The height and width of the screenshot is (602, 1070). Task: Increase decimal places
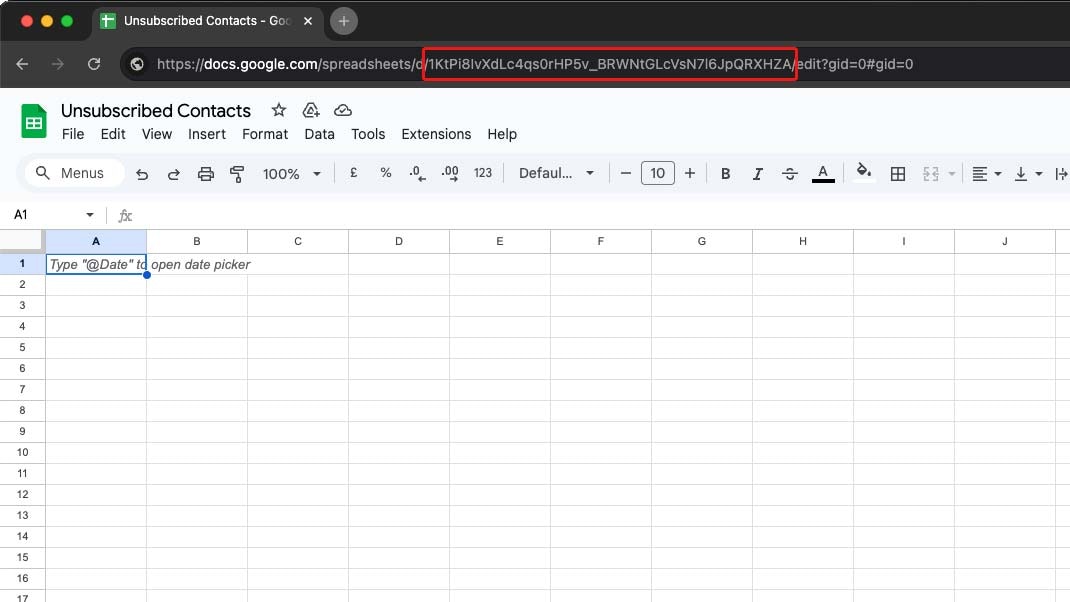(x=450, y=173)
